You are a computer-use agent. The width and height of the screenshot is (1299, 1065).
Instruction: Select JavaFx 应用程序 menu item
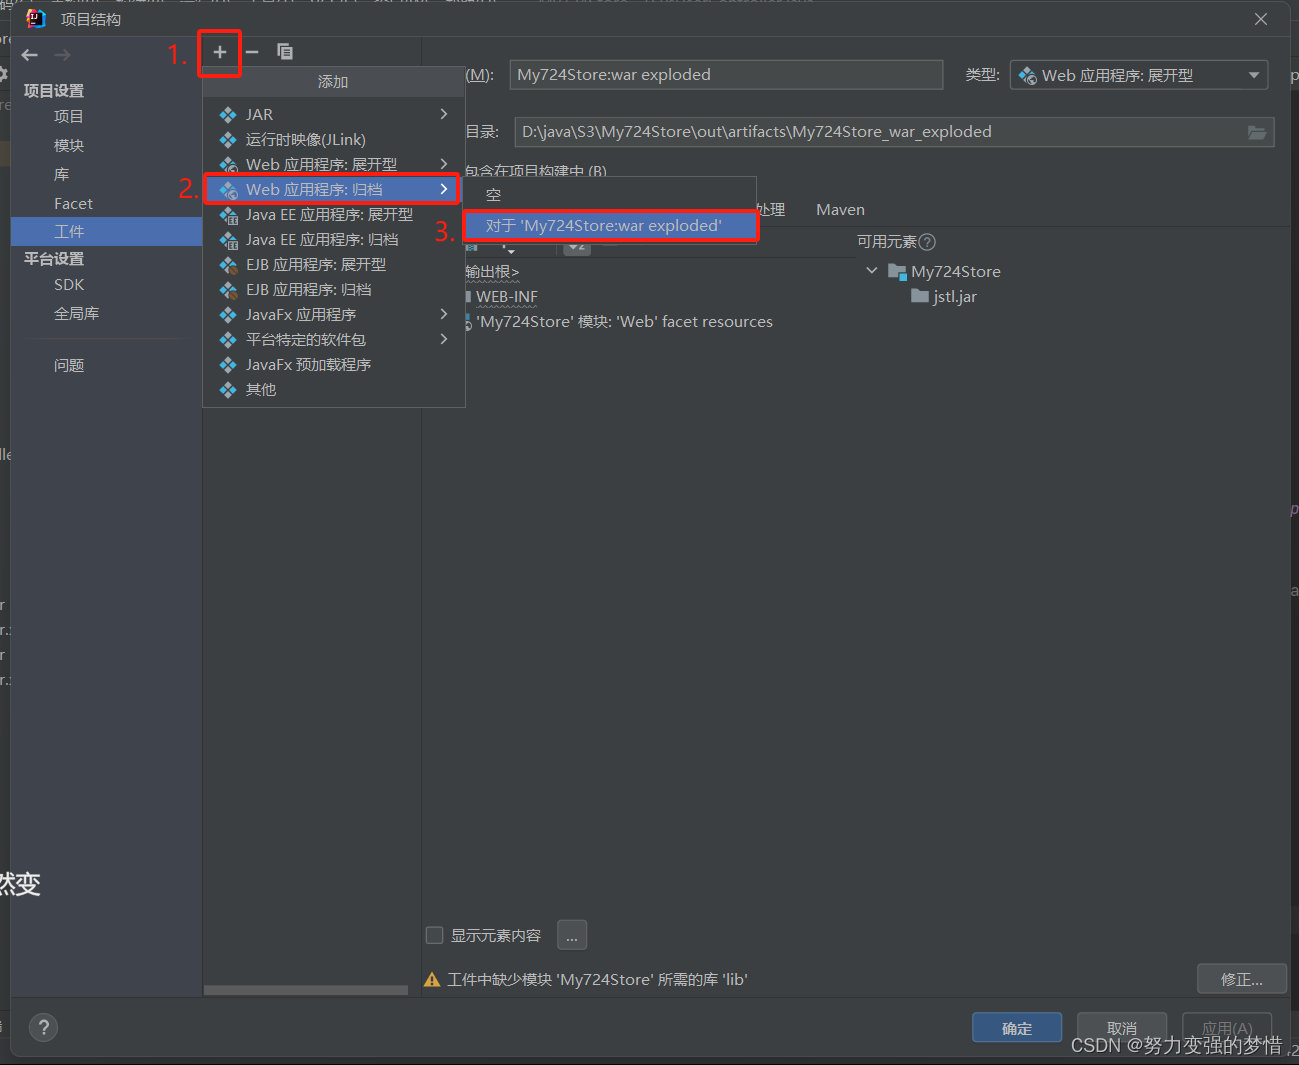point(334,314)
